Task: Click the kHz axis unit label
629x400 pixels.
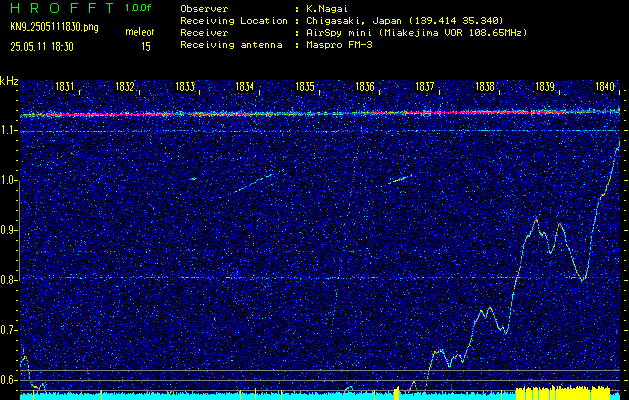Action: 9,81
